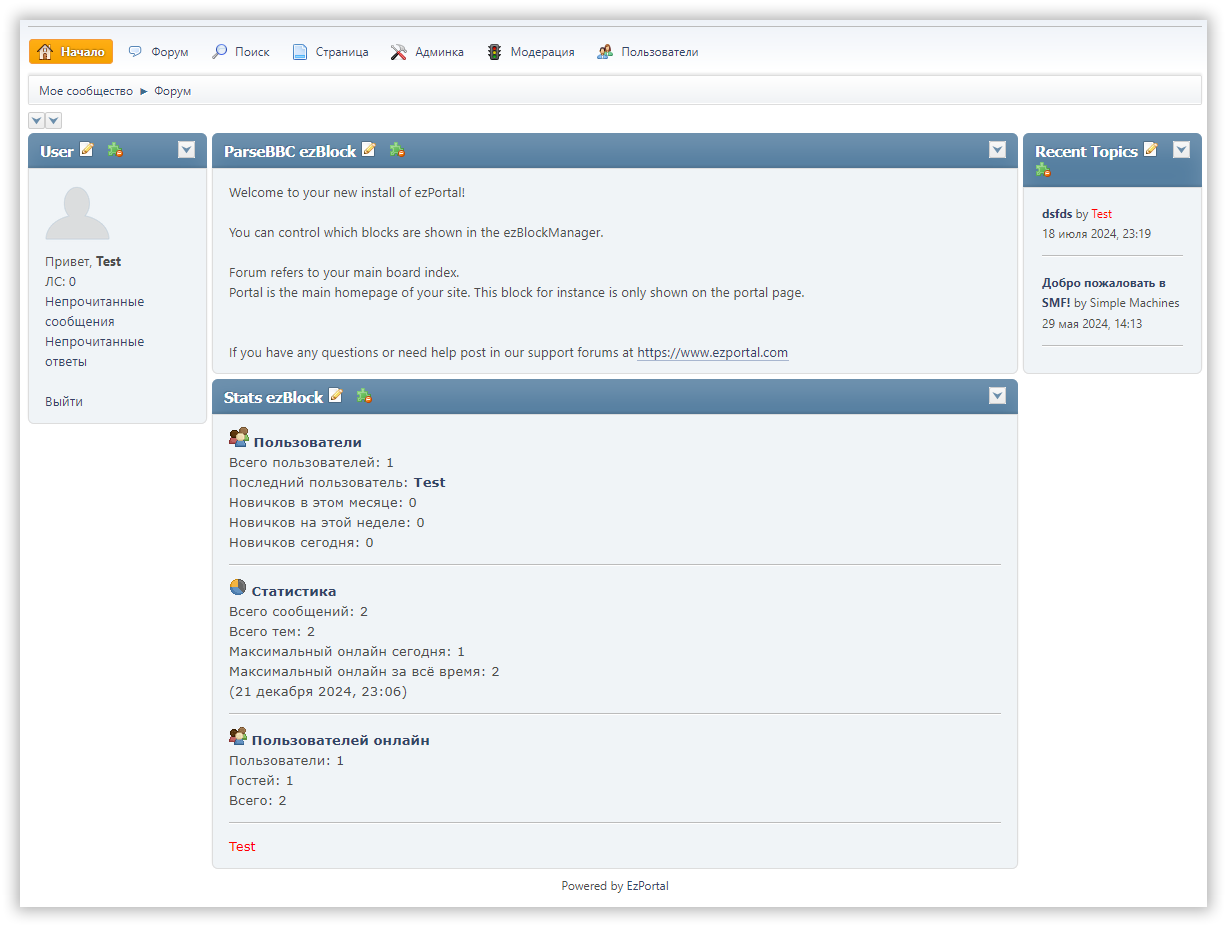Toggle the first column collapse arrow
This screenshot has width=1227, height=927.
pos(37,121)
